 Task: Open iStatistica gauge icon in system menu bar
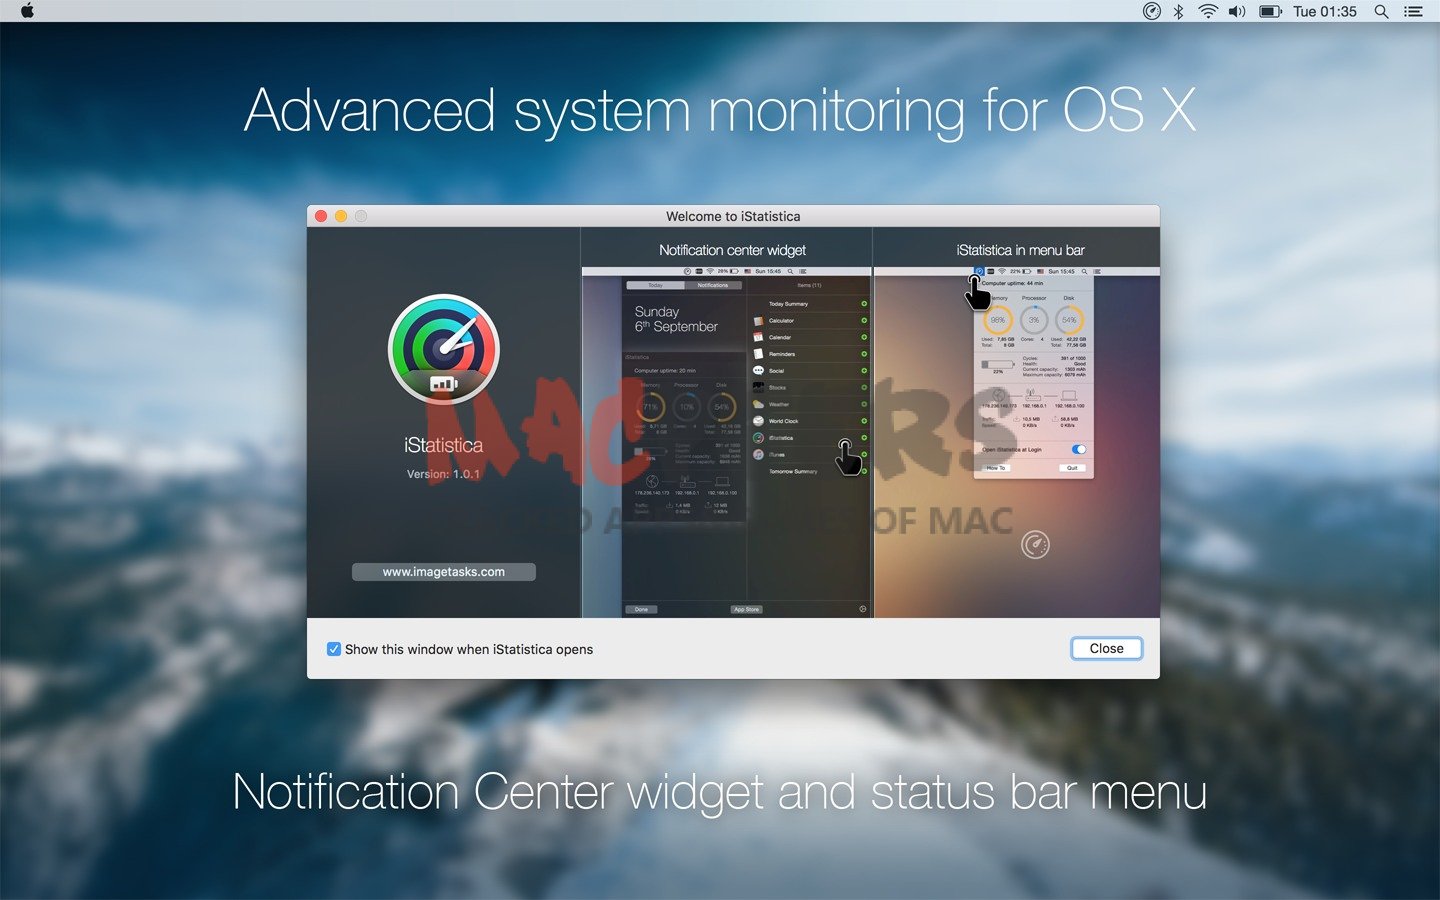[x=1152, y=11]
